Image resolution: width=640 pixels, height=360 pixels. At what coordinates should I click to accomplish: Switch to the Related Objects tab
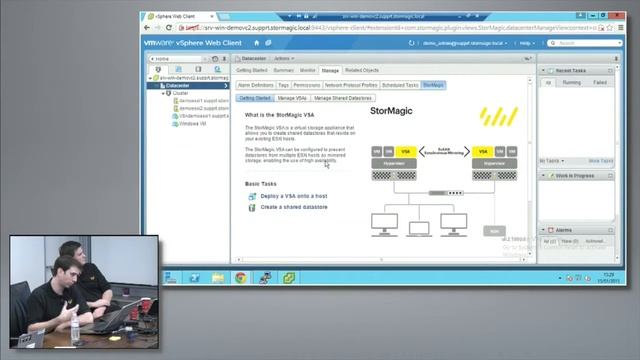pos(362,70)
